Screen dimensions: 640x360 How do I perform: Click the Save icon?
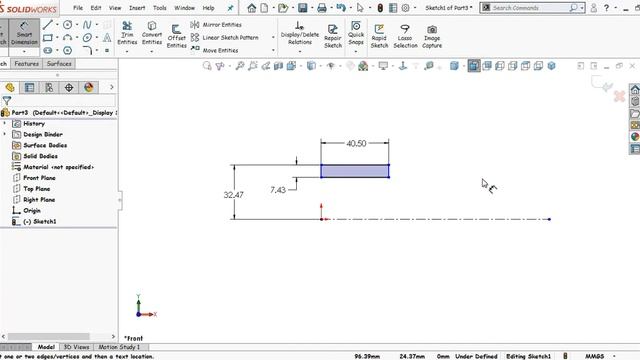[302, 8]
